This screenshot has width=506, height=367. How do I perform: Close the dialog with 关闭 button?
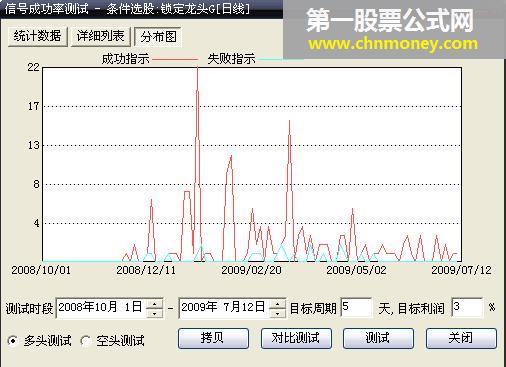[x=461, y=338]
